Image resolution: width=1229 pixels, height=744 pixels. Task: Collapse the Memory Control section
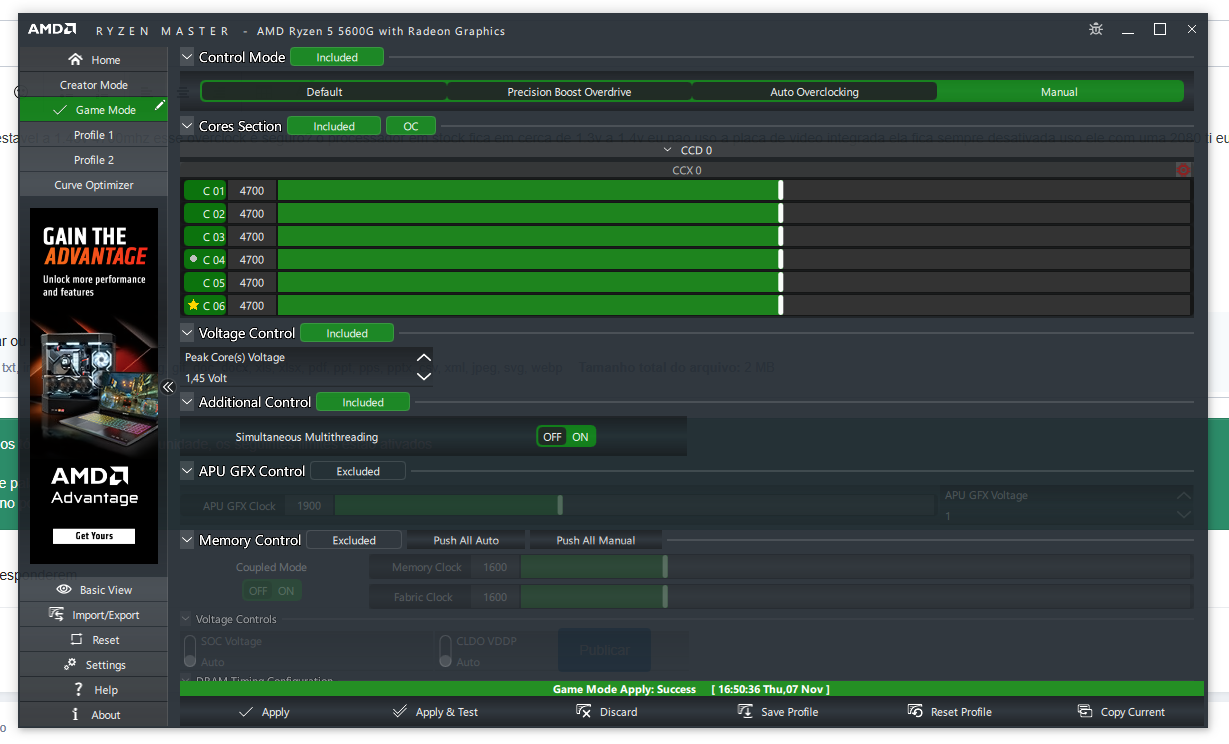[x=187, y=540]
